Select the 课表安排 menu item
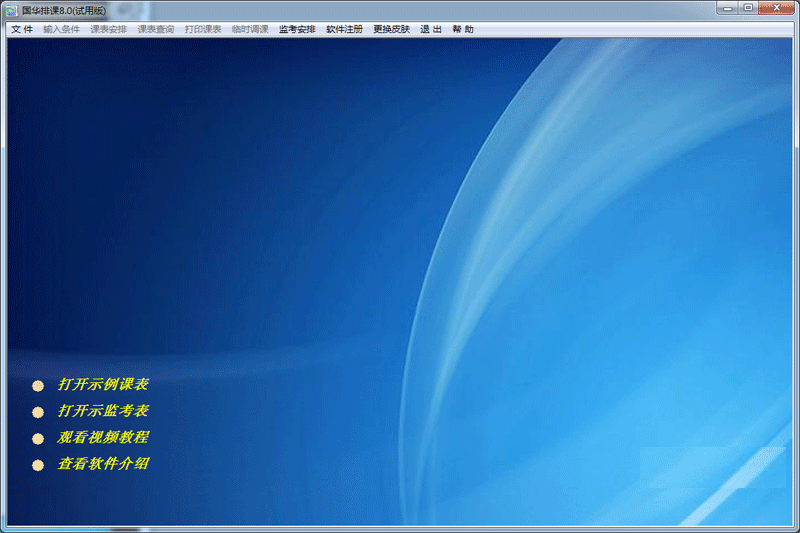 coord(108,29)
